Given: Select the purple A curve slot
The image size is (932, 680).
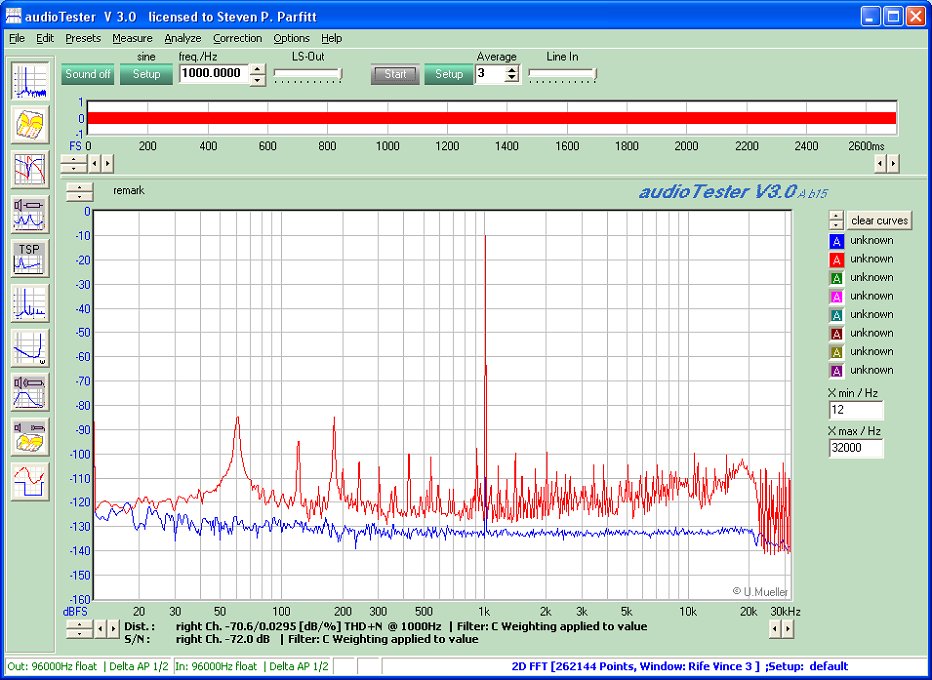Looking at the screenshot, I should (x=836, y=370).
